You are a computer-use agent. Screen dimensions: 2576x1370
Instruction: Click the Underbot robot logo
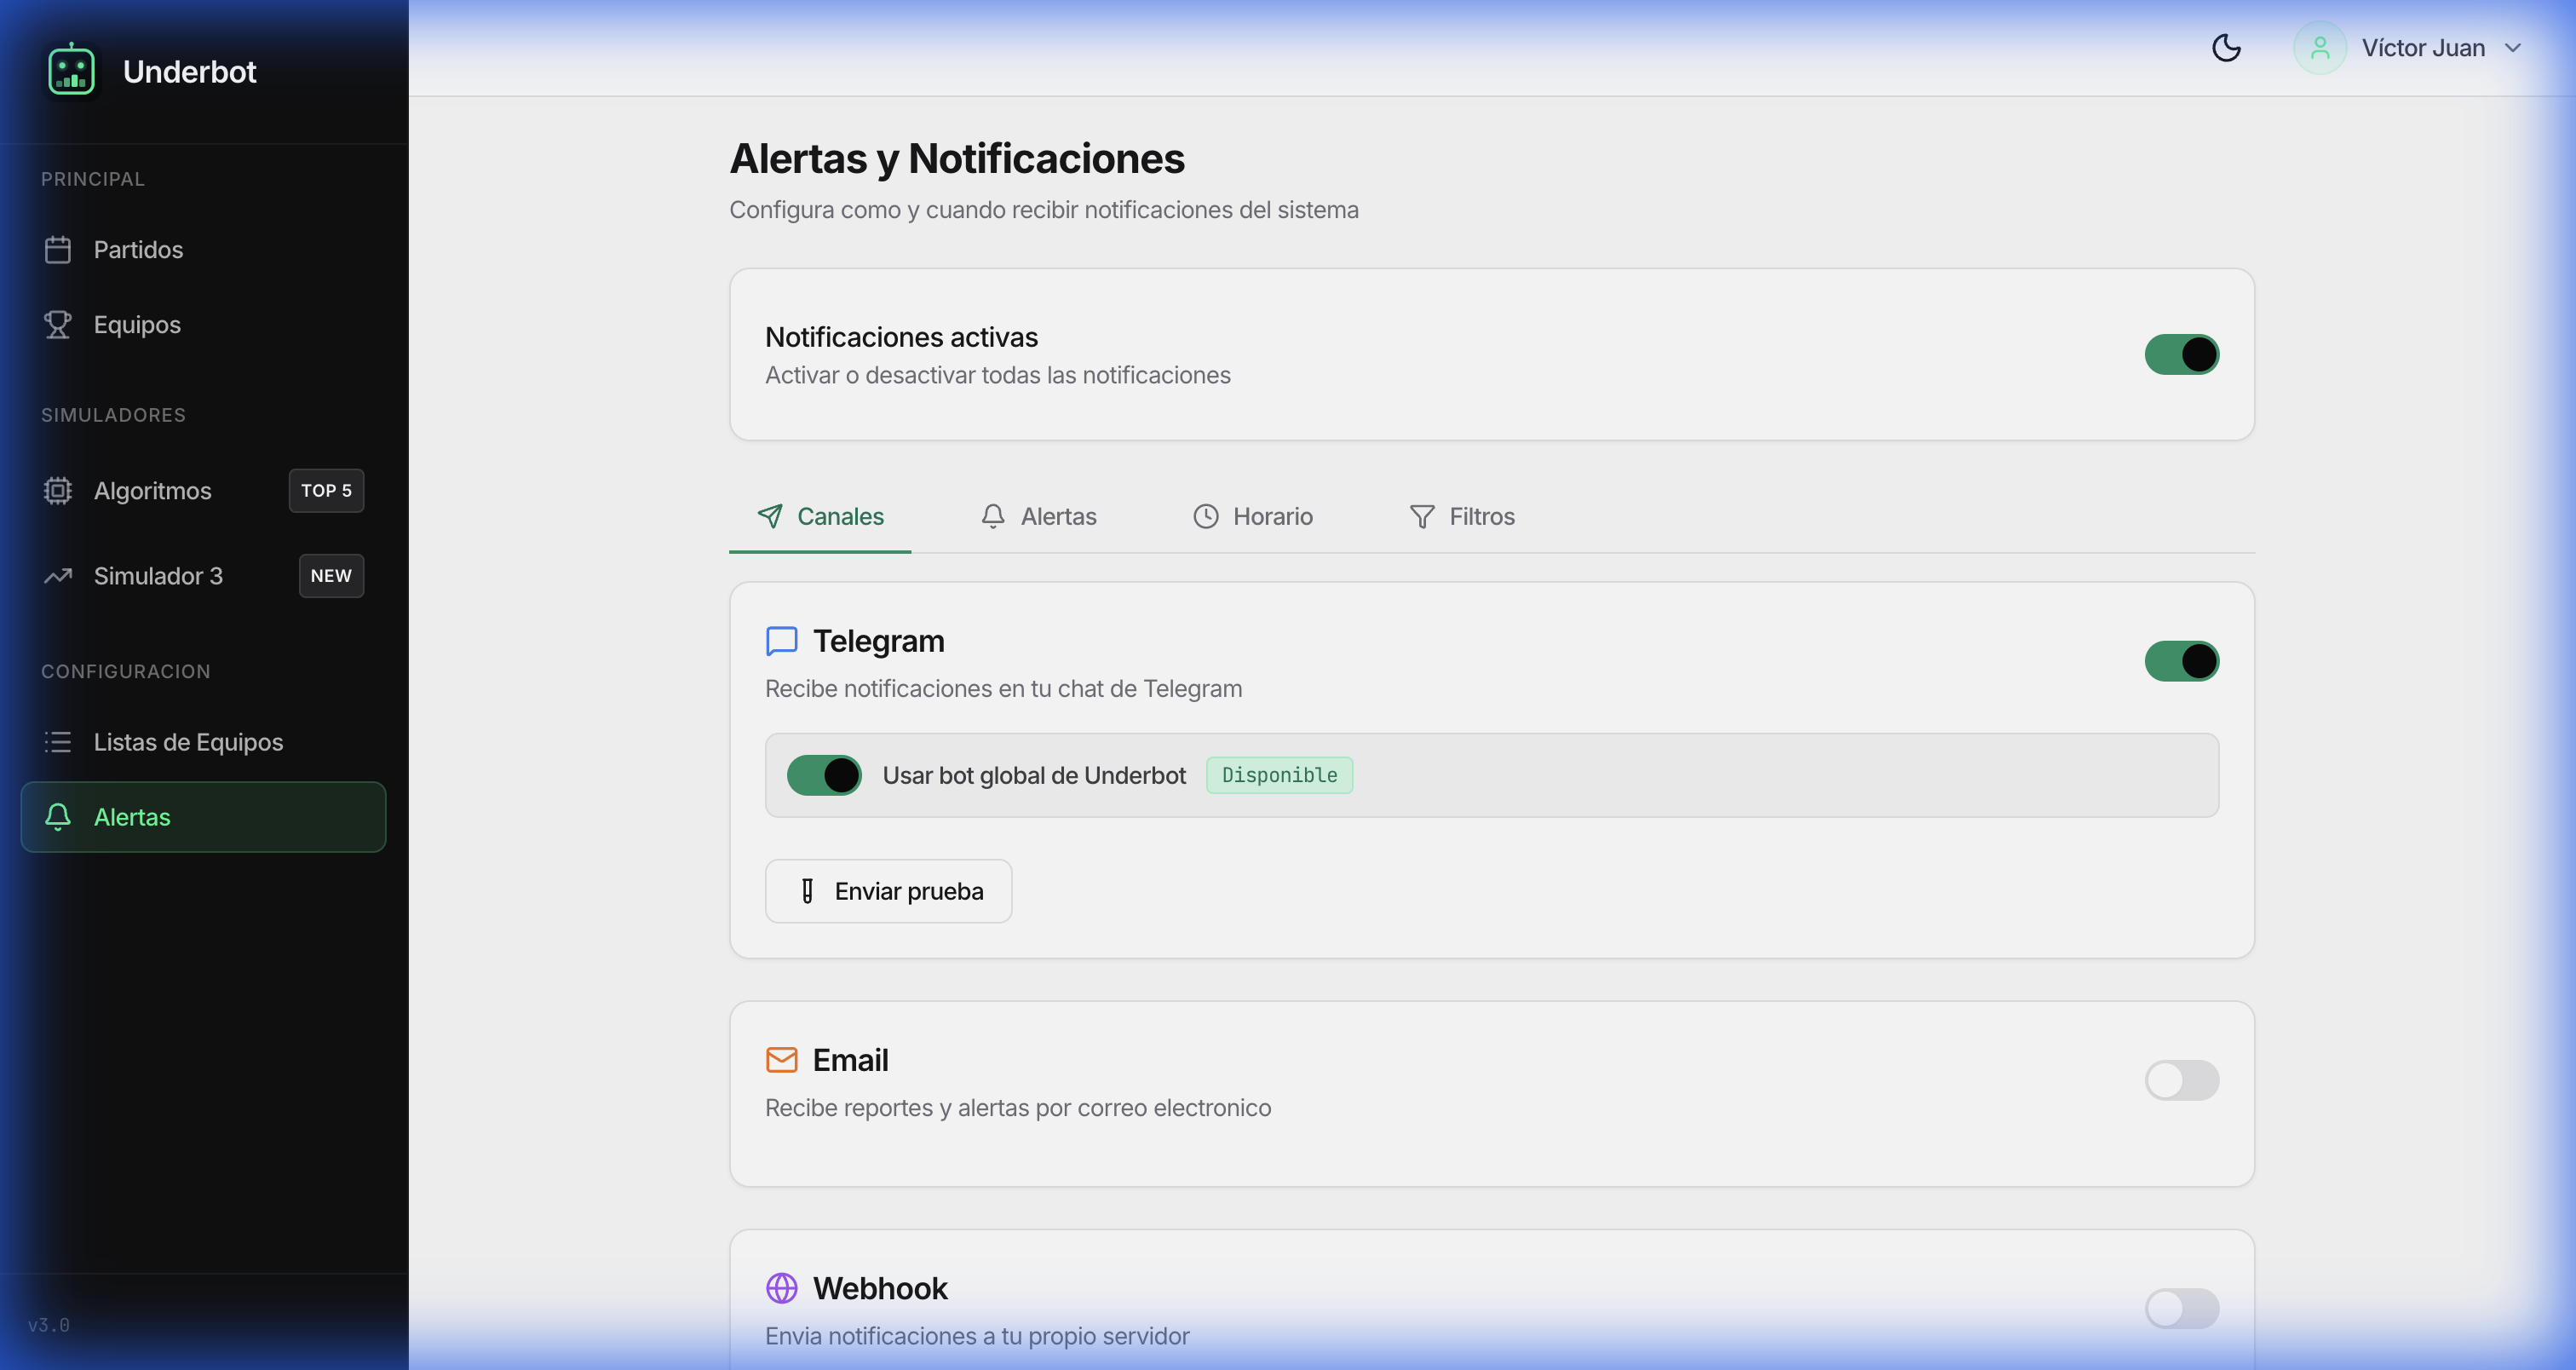pos(71,69)
